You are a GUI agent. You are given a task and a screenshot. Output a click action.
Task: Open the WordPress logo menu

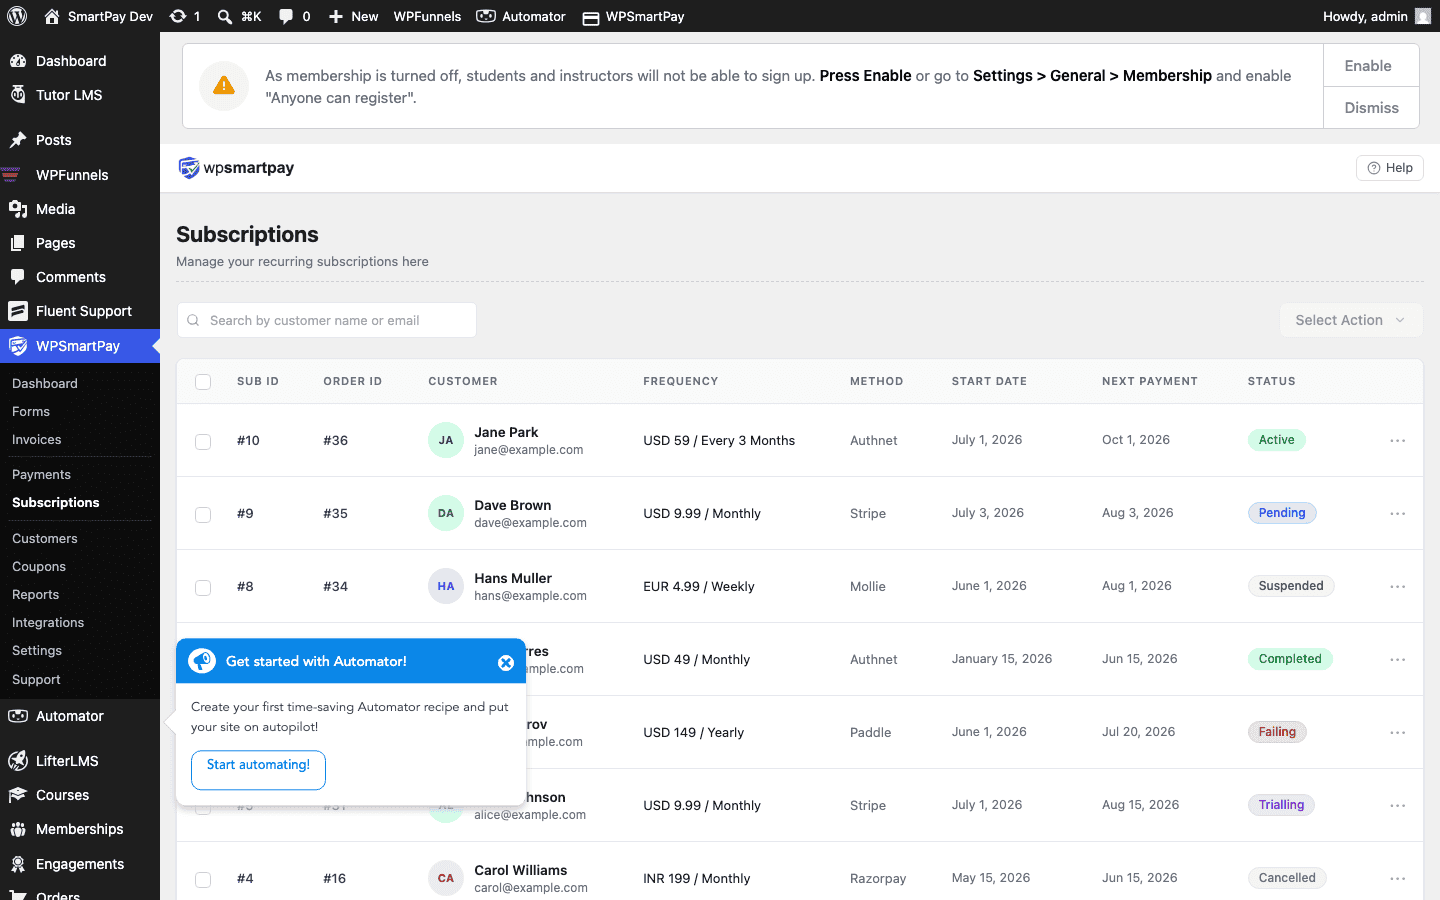point(17,16)
